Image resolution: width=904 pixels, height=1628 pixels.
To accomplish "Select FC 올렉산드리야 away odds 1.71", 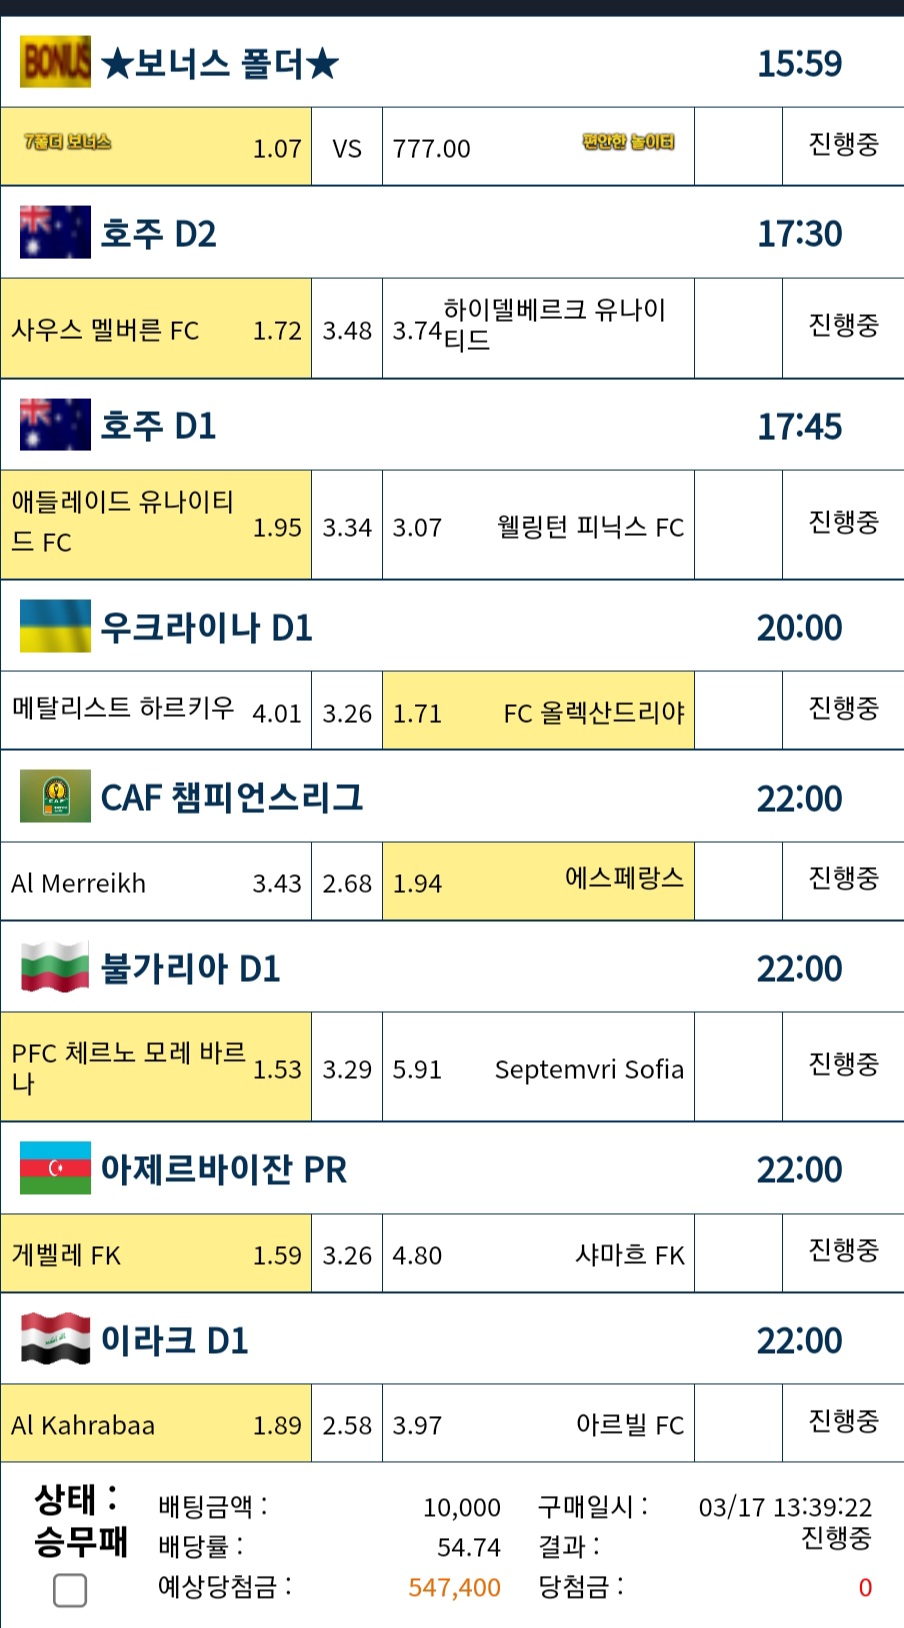I will tap(538, 711).
